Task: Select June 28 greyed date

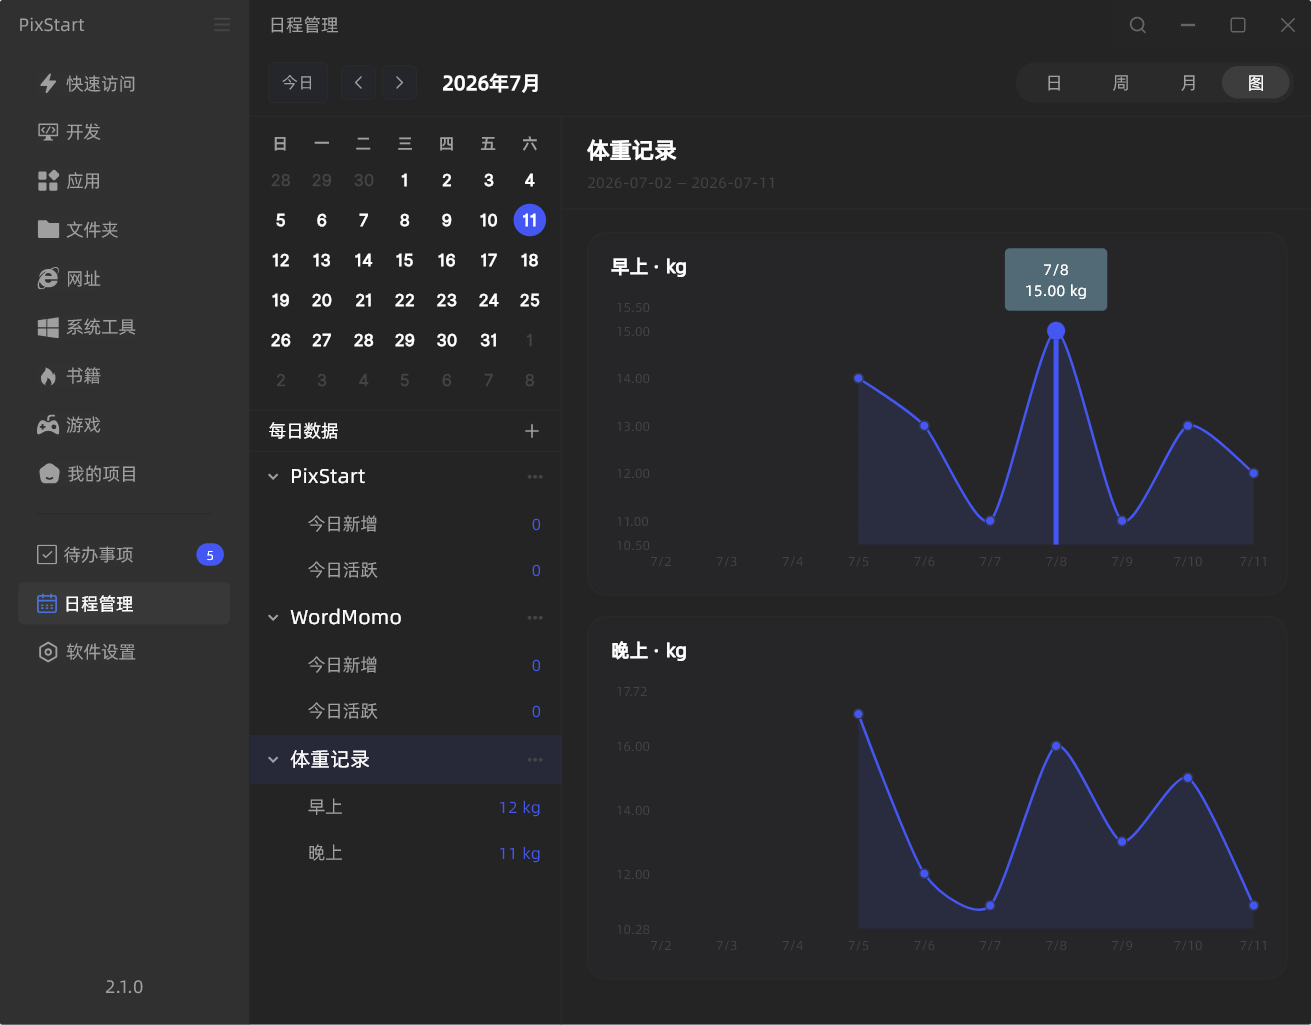Action: click(281, 180)
